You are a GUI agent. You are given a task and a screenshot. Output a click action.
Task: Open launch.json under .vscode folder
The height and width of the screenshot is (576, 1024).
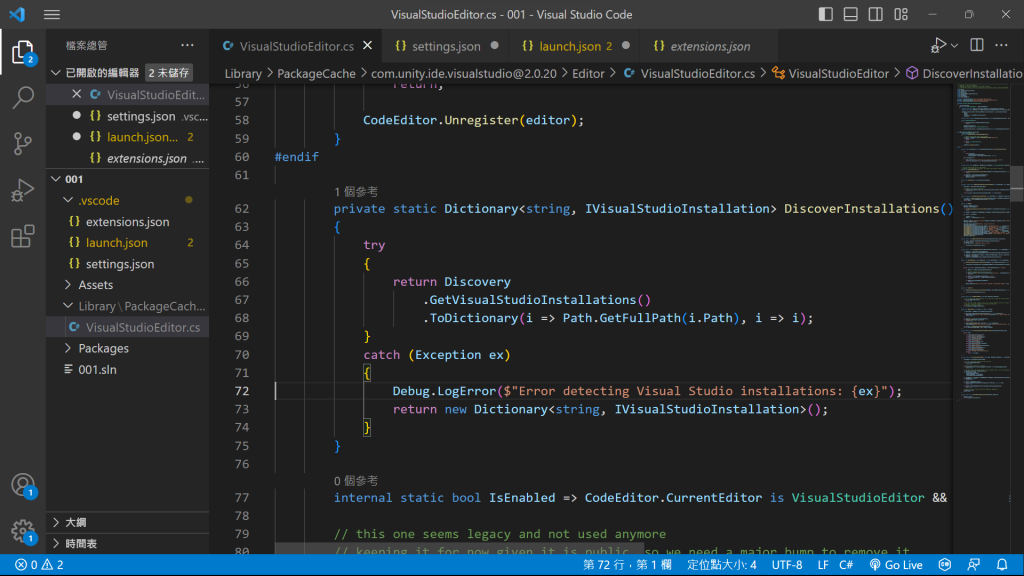point(128,242)
